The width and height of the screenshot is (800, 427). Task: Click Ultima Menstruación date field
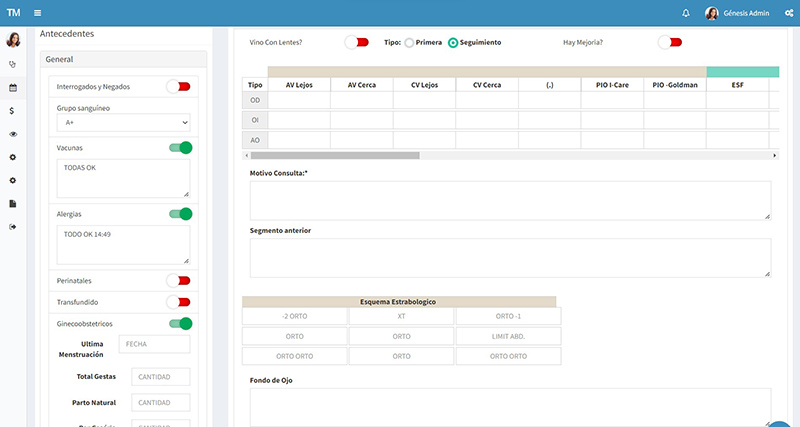point(155,344)
